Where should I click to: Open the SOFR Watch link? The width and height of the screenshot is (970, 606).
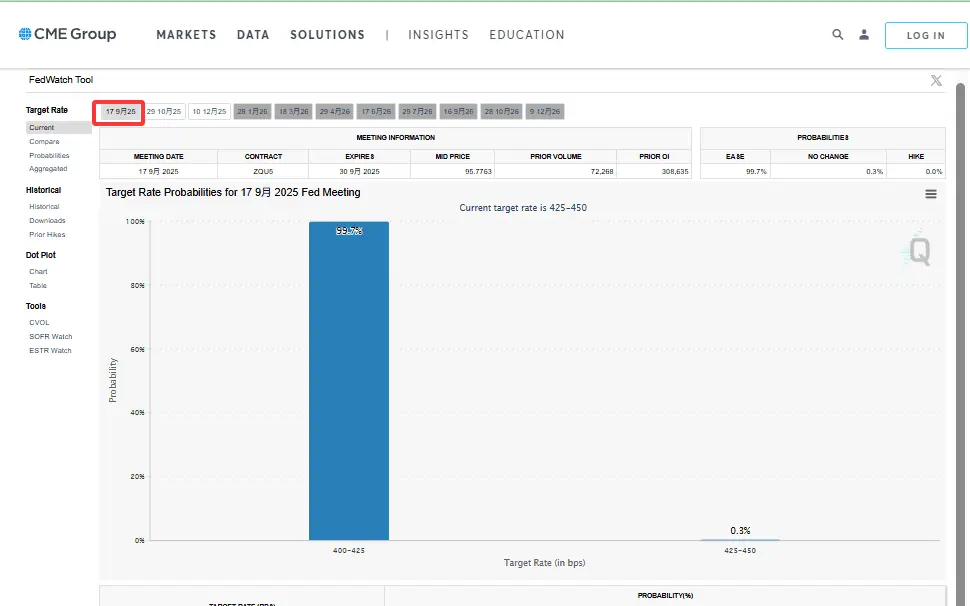pos(51,337)
